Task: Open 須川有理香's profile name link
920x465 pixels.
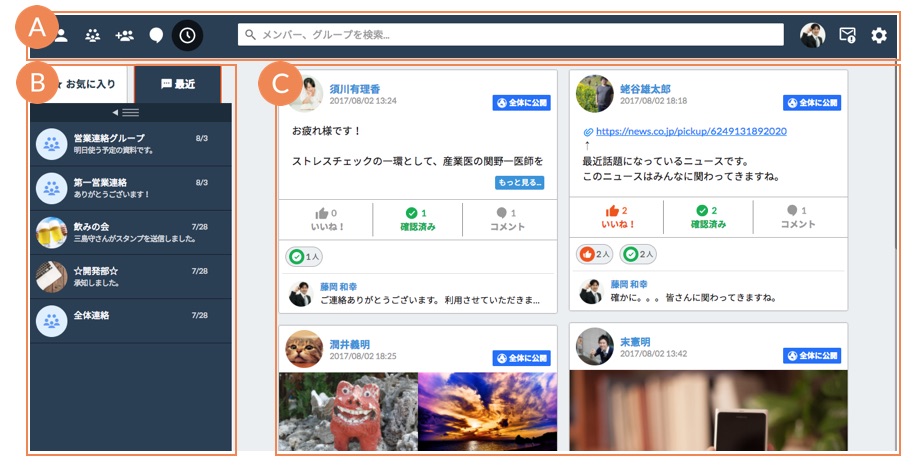Action: tap(357, 88)
